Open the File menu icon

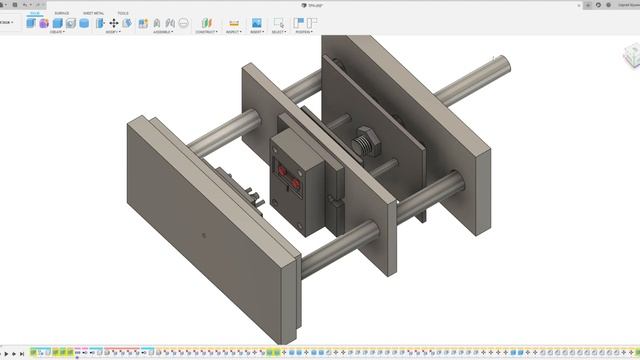click(x=3, y=5)
